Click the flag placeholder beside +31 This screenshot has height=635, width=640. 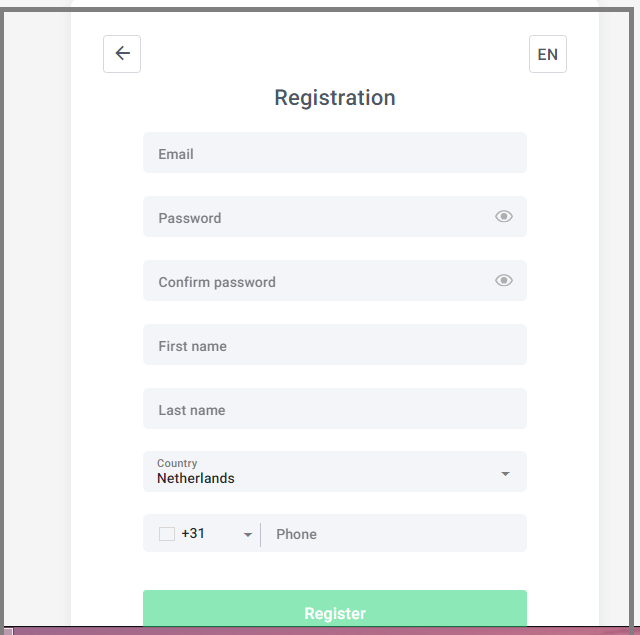point(167,534)
